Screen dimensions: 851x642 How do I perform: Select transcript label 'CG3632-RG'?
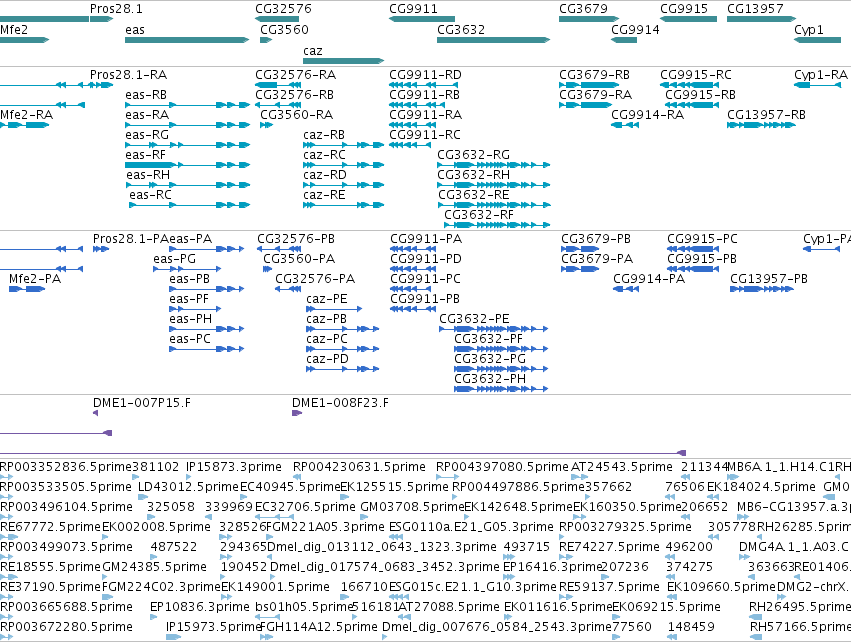(x=473, y=155)
